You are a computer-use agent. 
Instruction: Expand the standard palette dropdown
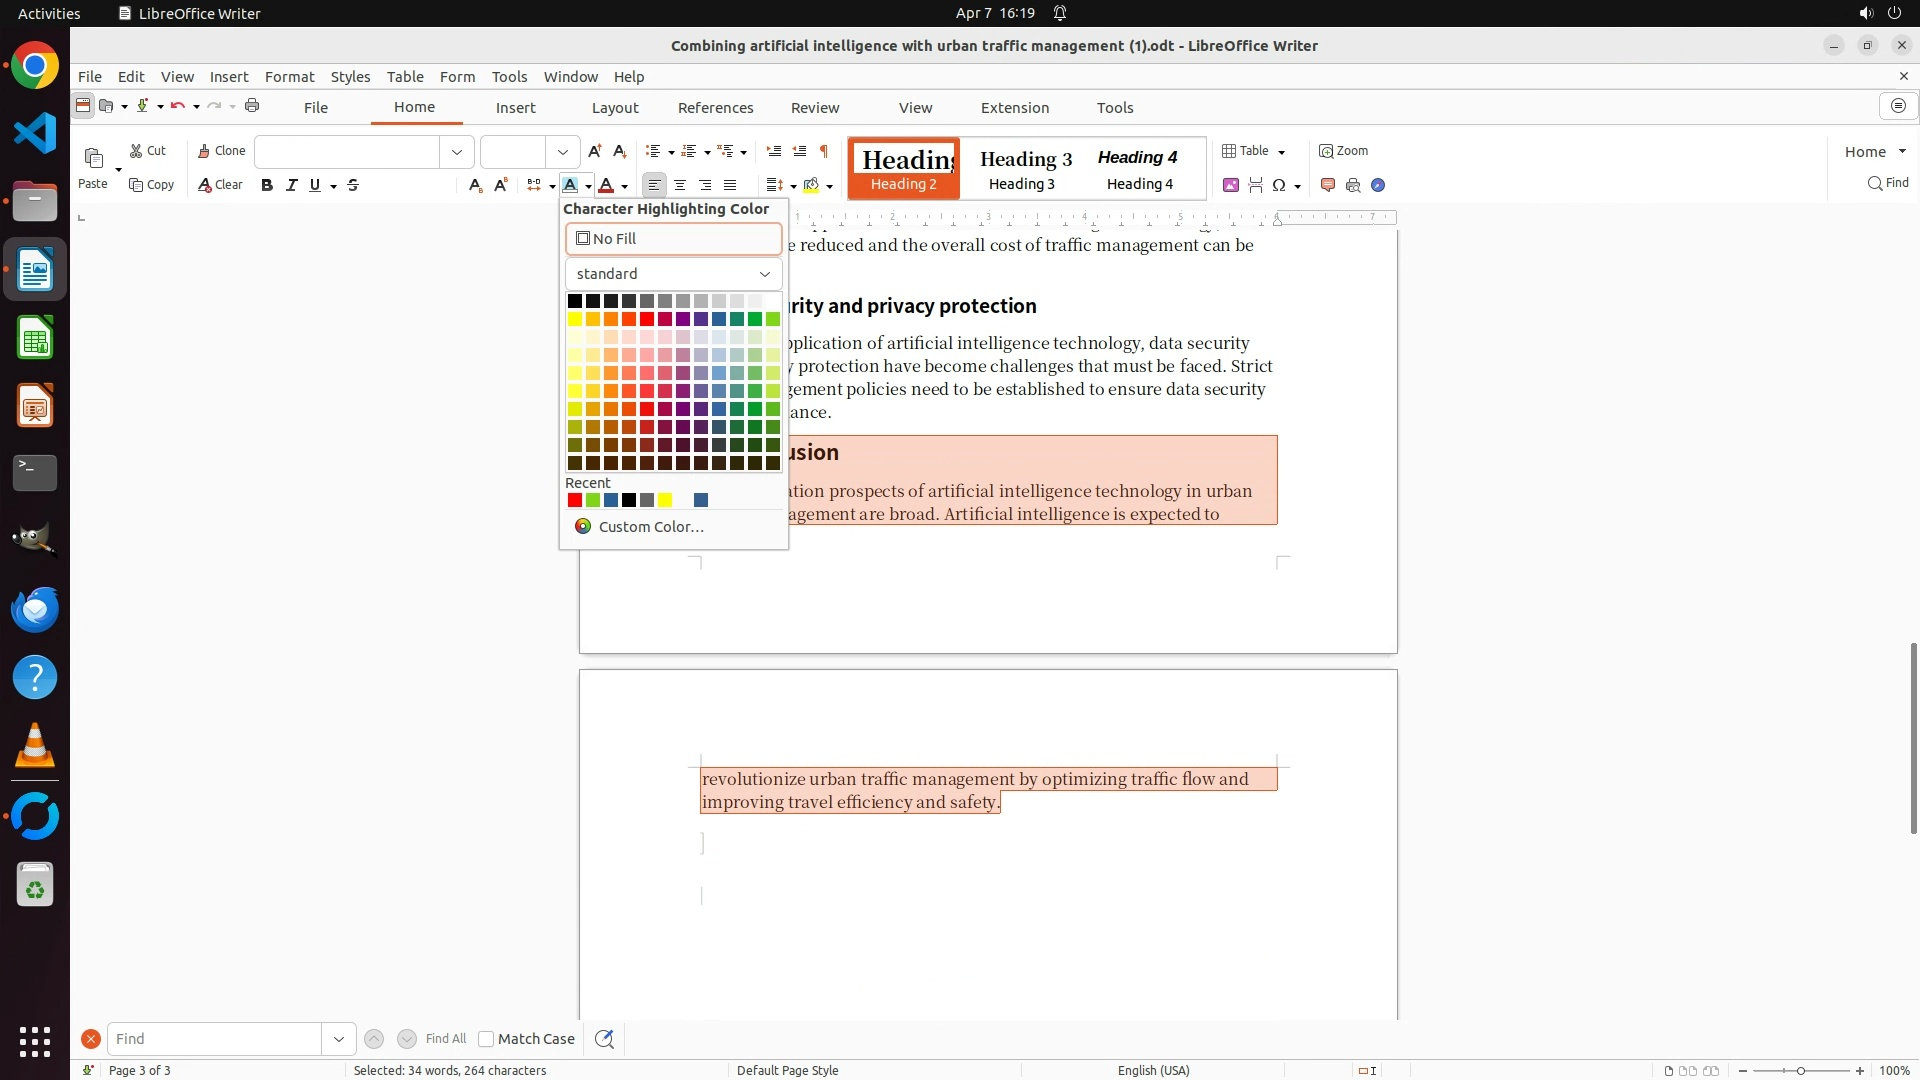click(765, 274)
